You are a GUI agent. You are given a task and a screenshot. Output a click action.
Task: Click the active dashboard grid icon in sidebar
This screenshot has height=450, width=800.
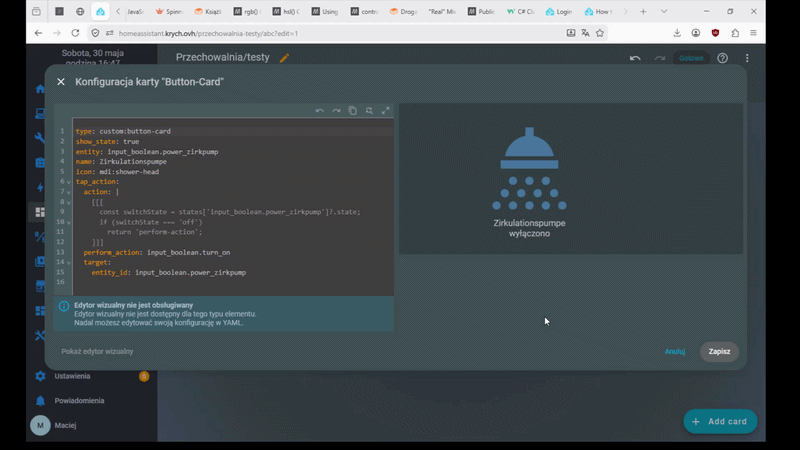click(40, 212)
